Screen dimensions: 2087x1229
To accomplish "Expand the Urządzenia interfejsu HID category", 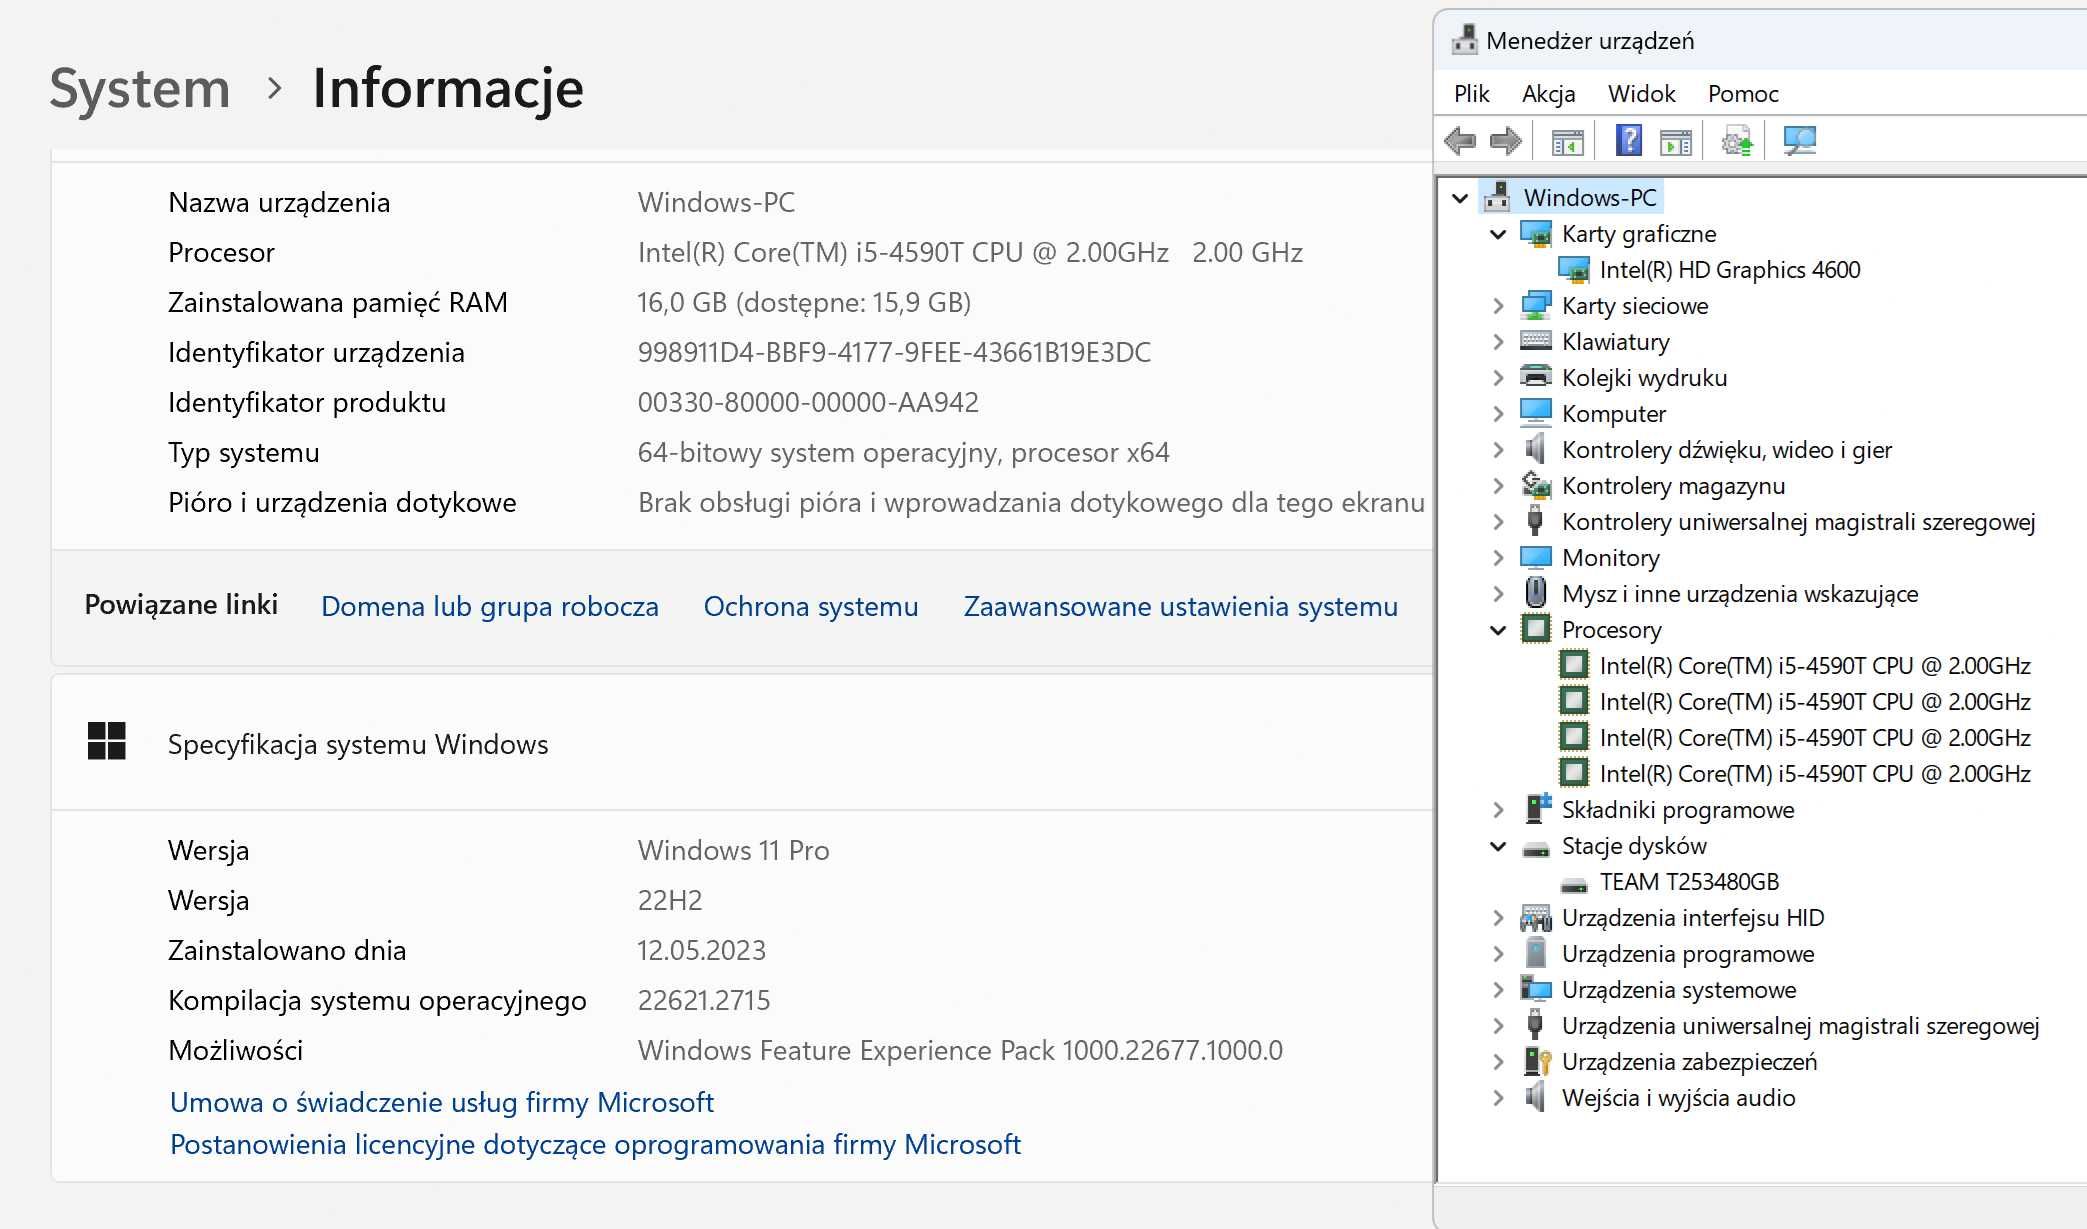I will tap(1498, 918).
